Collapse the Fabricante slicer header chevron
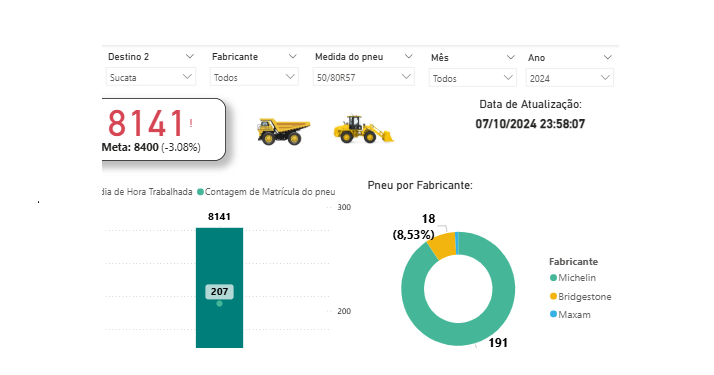Image resolution: width=714 pixels, height=375 pixels. coord(293,56)
